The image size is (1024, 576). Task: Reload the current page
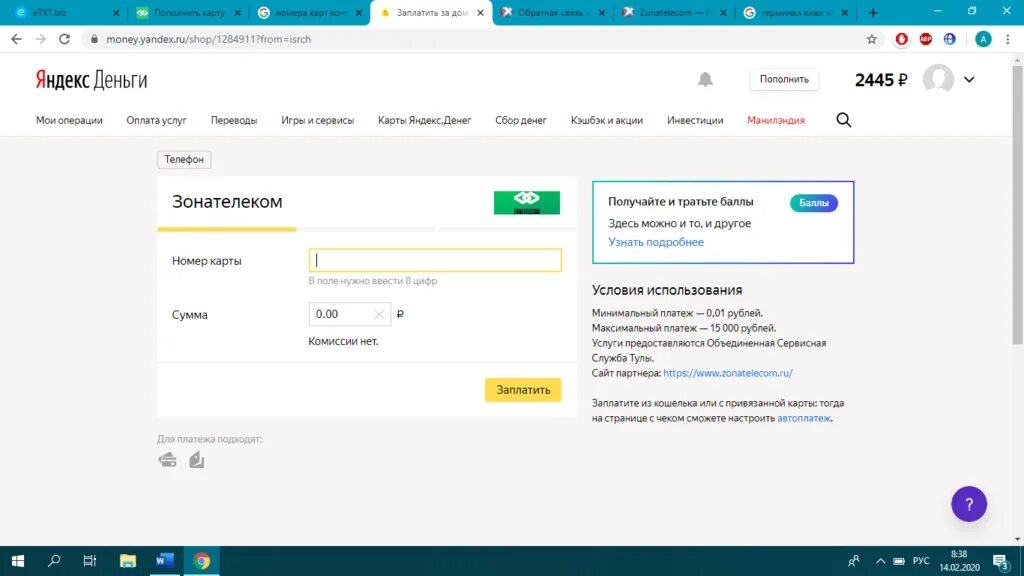tap(64, 39)
